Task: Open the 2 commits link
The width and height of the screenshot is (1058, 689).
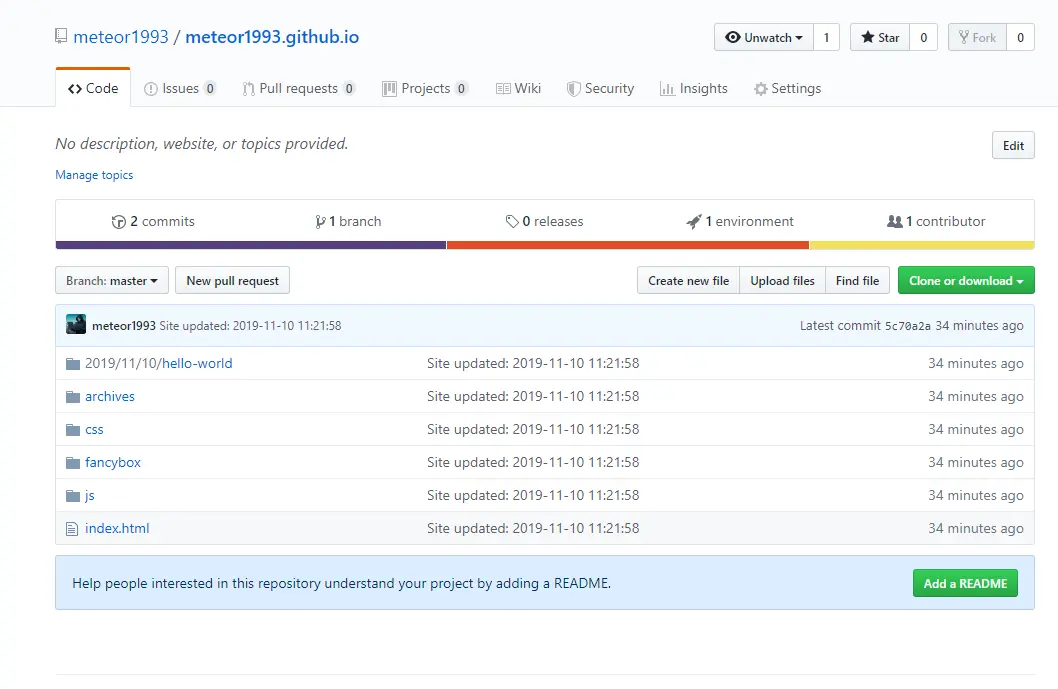Action: (153, 221)
